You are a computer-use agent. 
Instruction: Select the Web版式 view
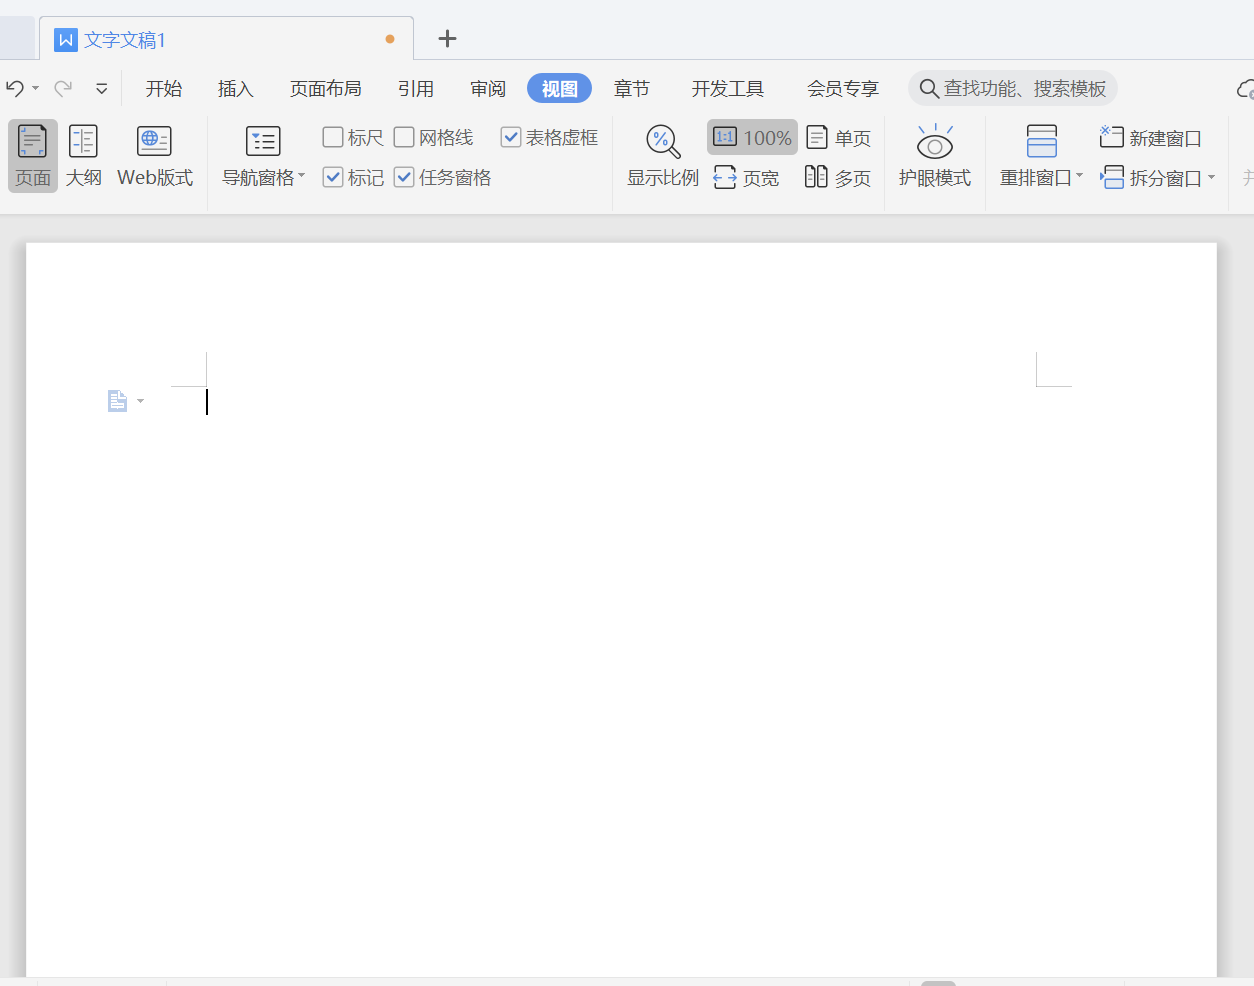click(x=154, y=155)
